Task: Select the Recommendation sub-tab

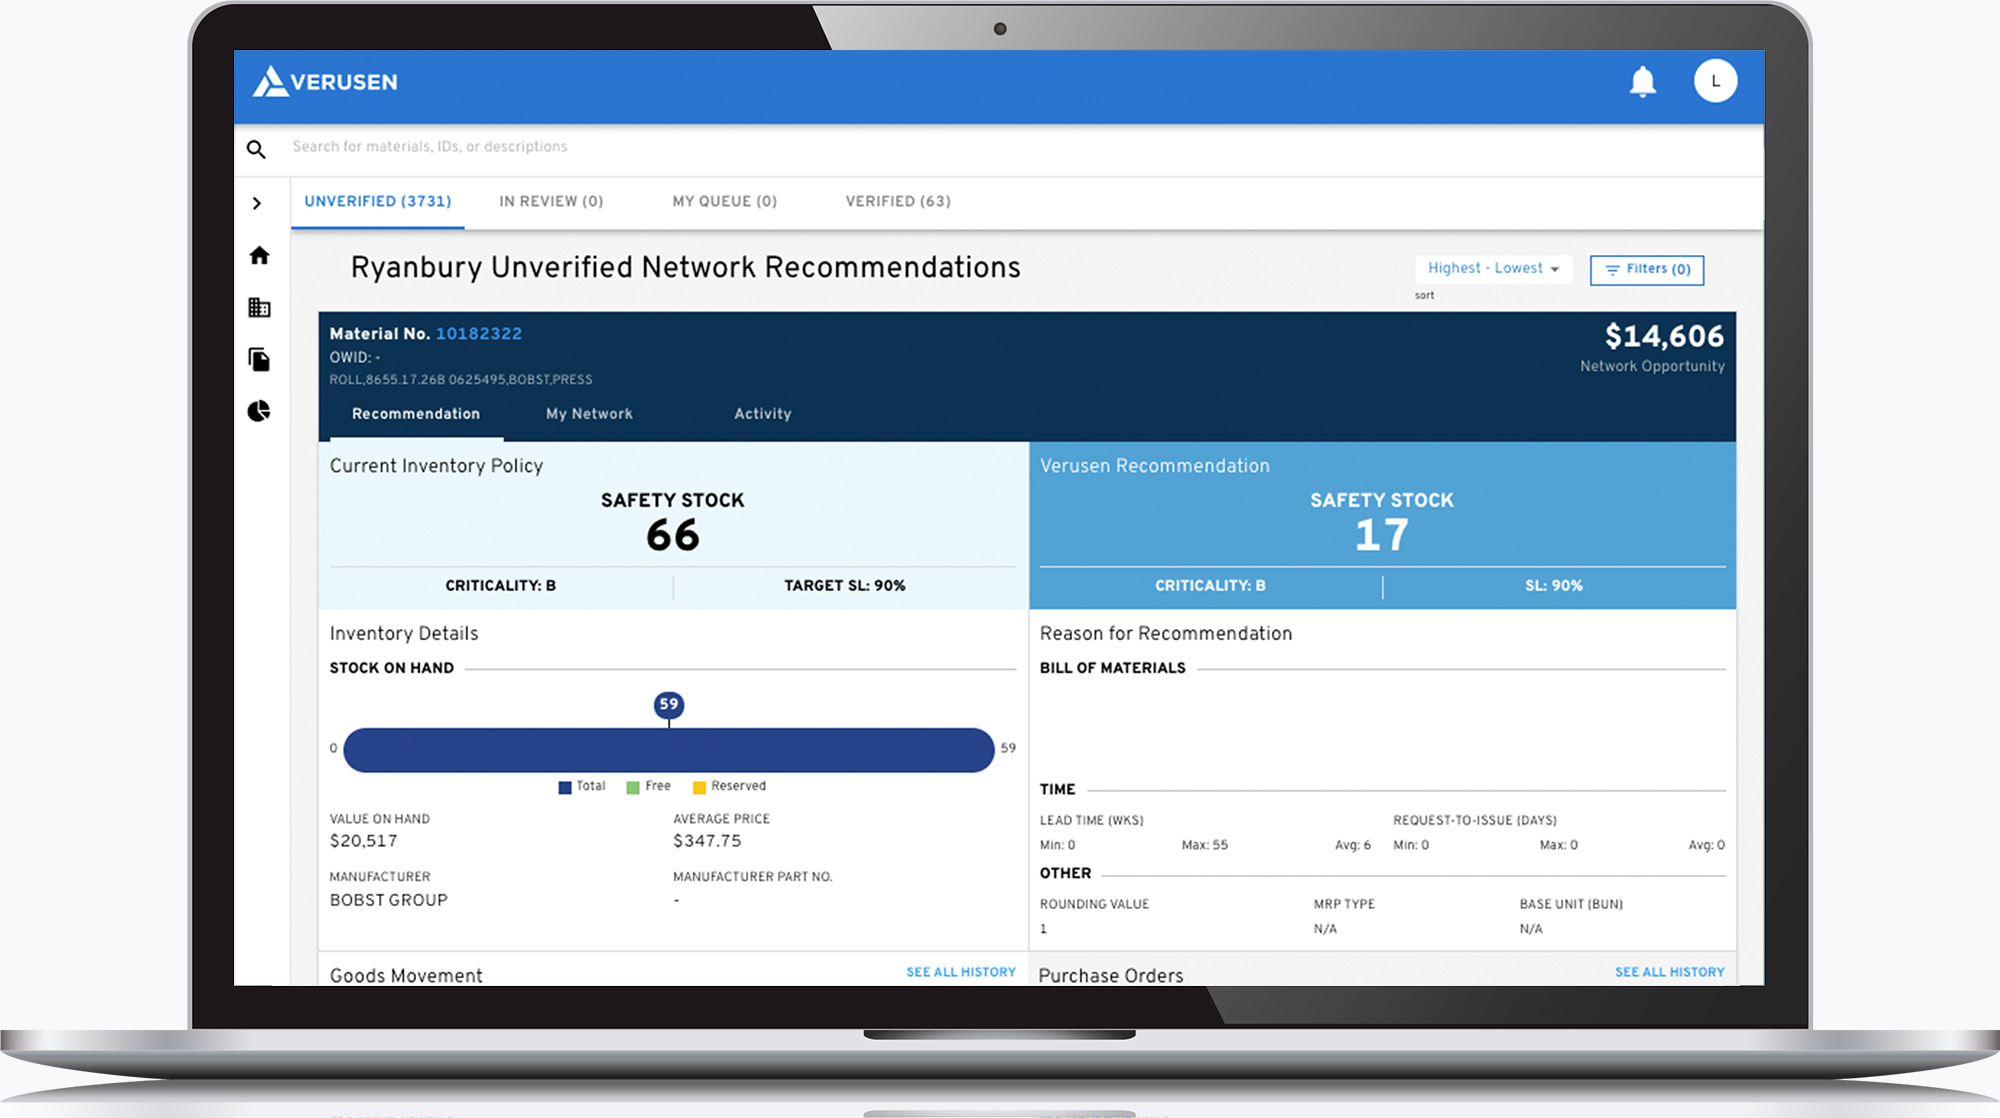Action: (x=416, y=414)
